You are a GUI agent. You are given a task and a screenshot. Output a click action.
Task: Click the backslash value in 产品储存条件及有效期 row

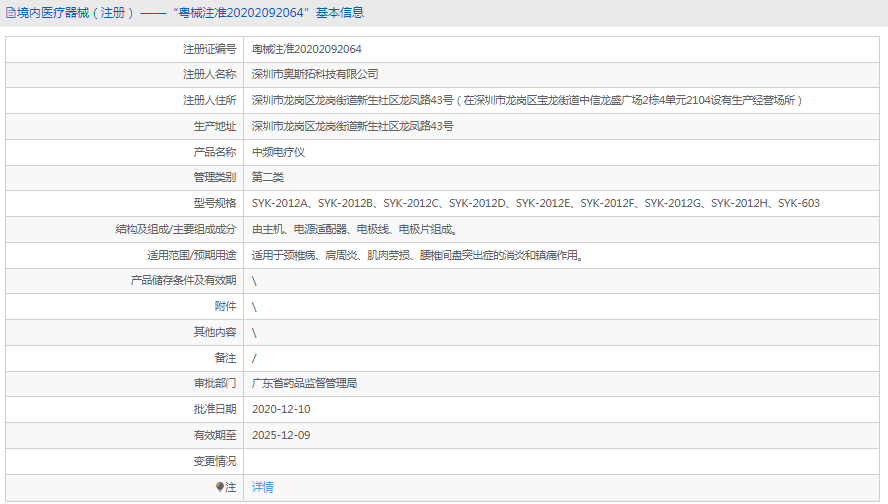click(254, 281)
